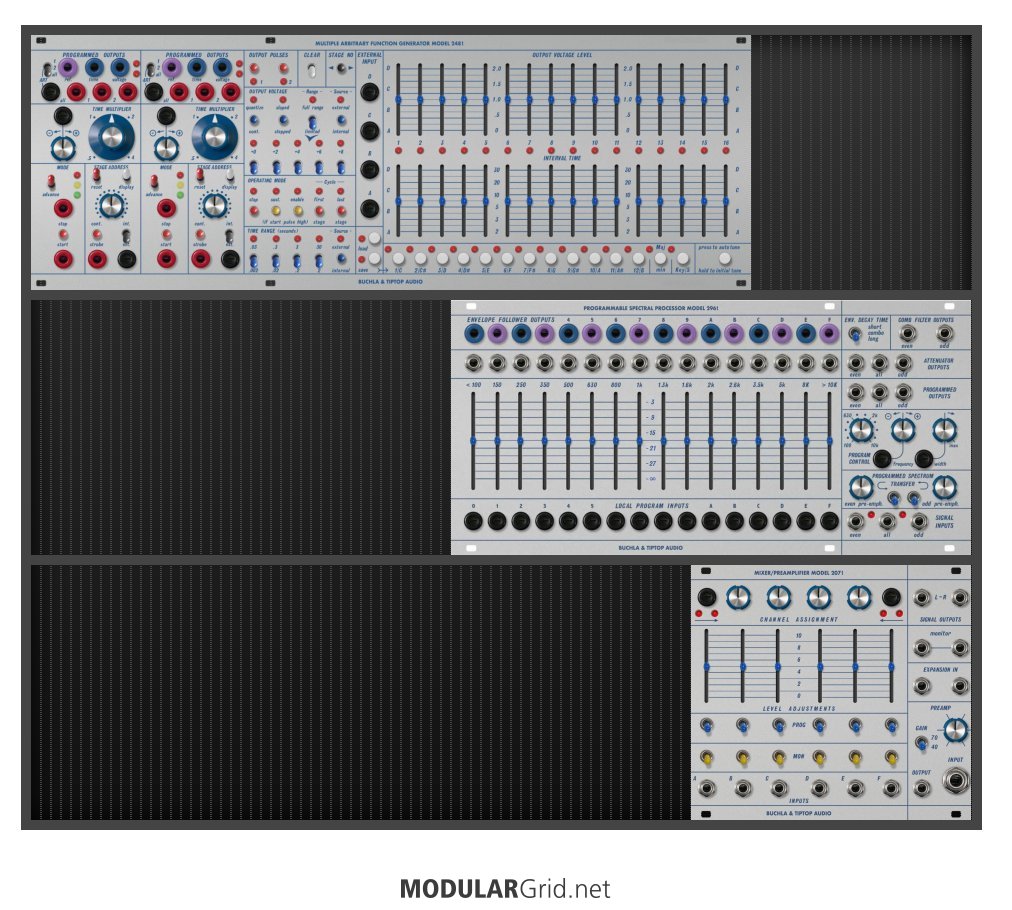The width and height of the screenshot is (1012, 910).
Task: Click the width max knob on 296t
Action: [x=944, y=429]
